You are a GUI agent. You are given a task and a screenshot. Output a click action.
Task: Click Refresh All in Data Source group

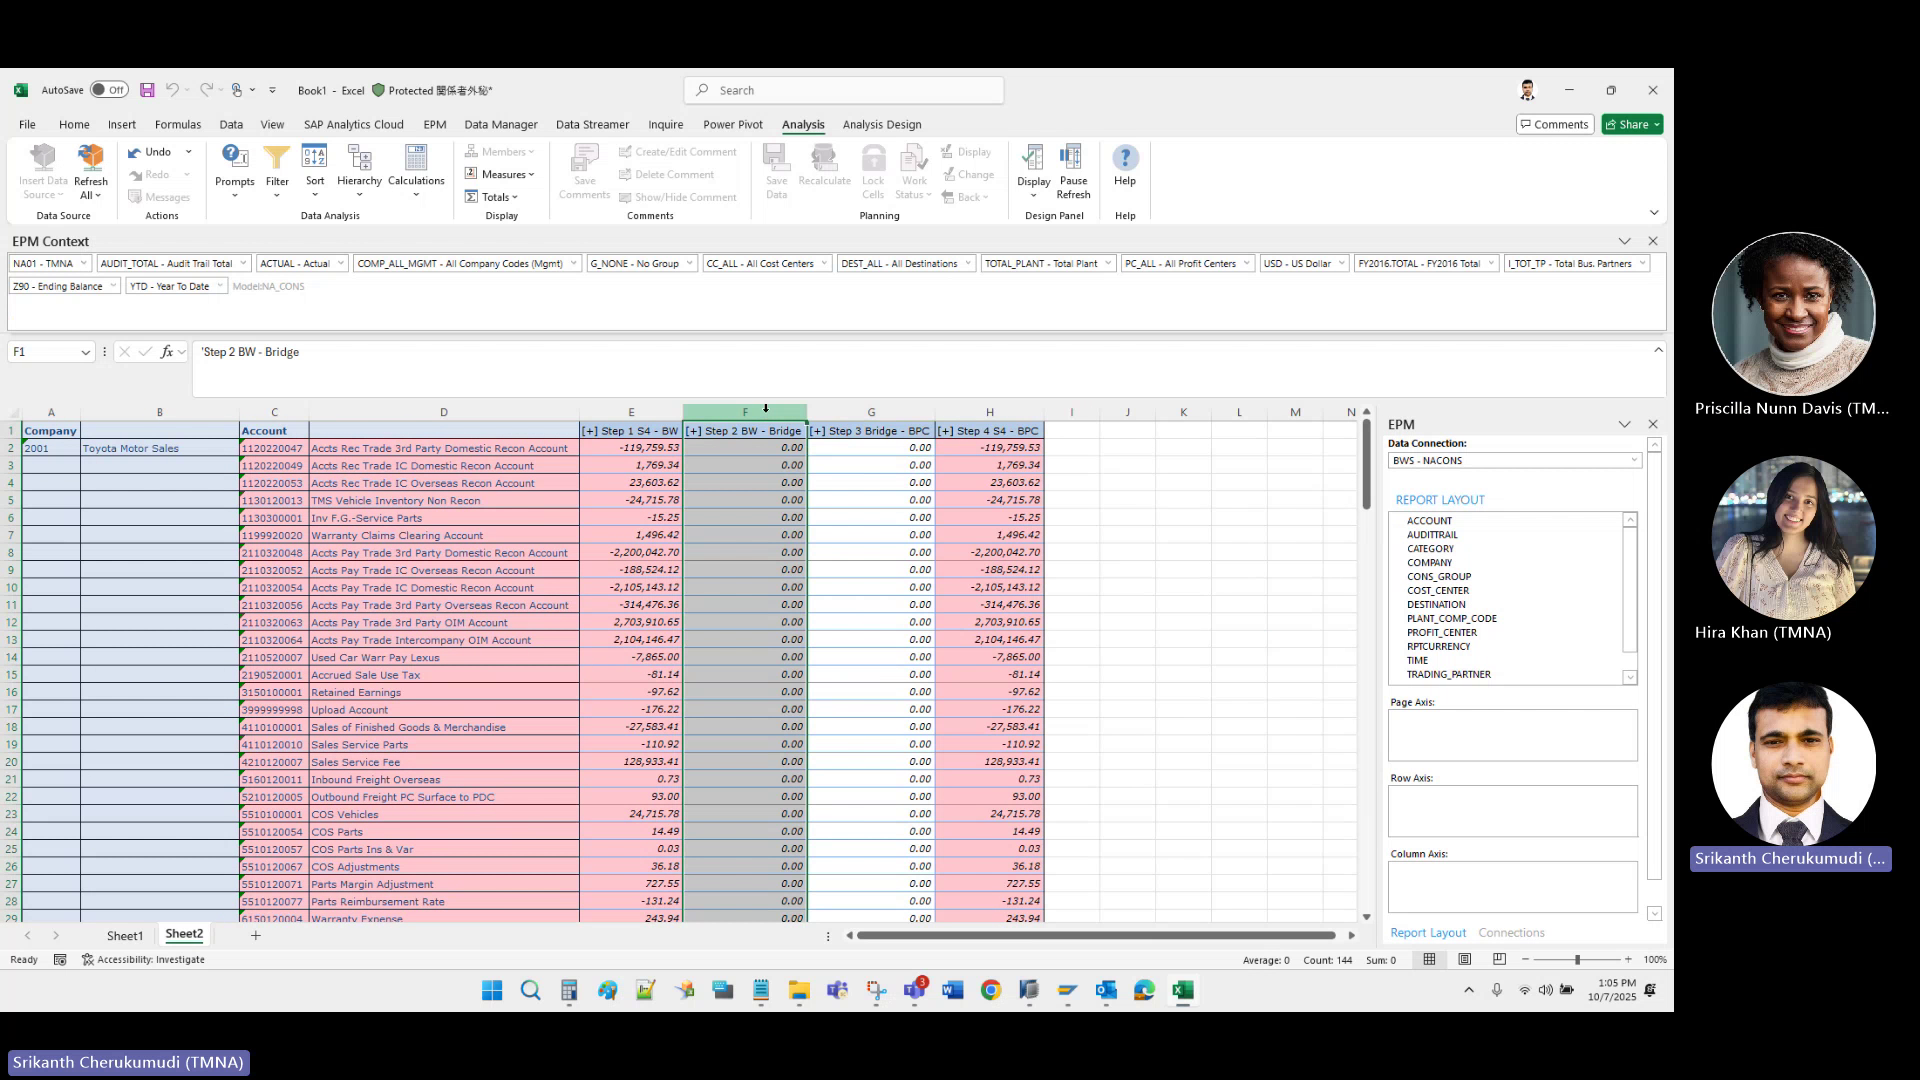click(x=91, y=170)
